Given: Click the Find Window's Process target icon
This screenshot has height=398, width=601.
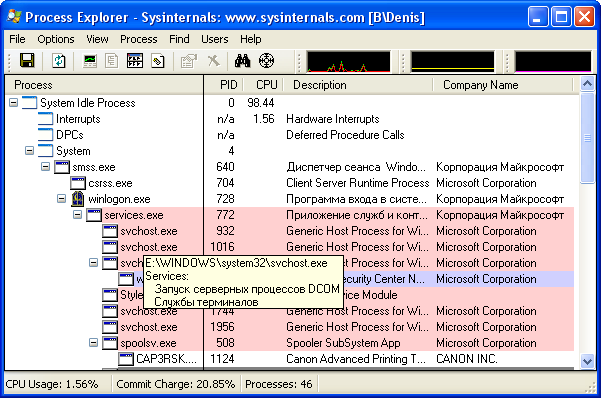Looking at the screenshot, I should click(266, 61).
